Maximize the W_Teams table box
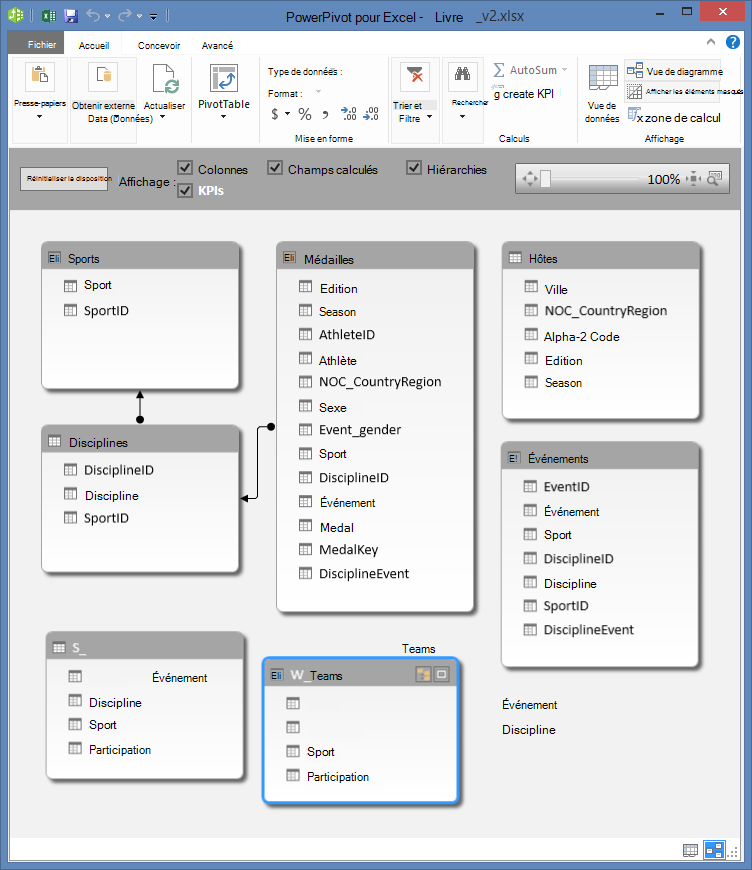 (x=442, y=675)
